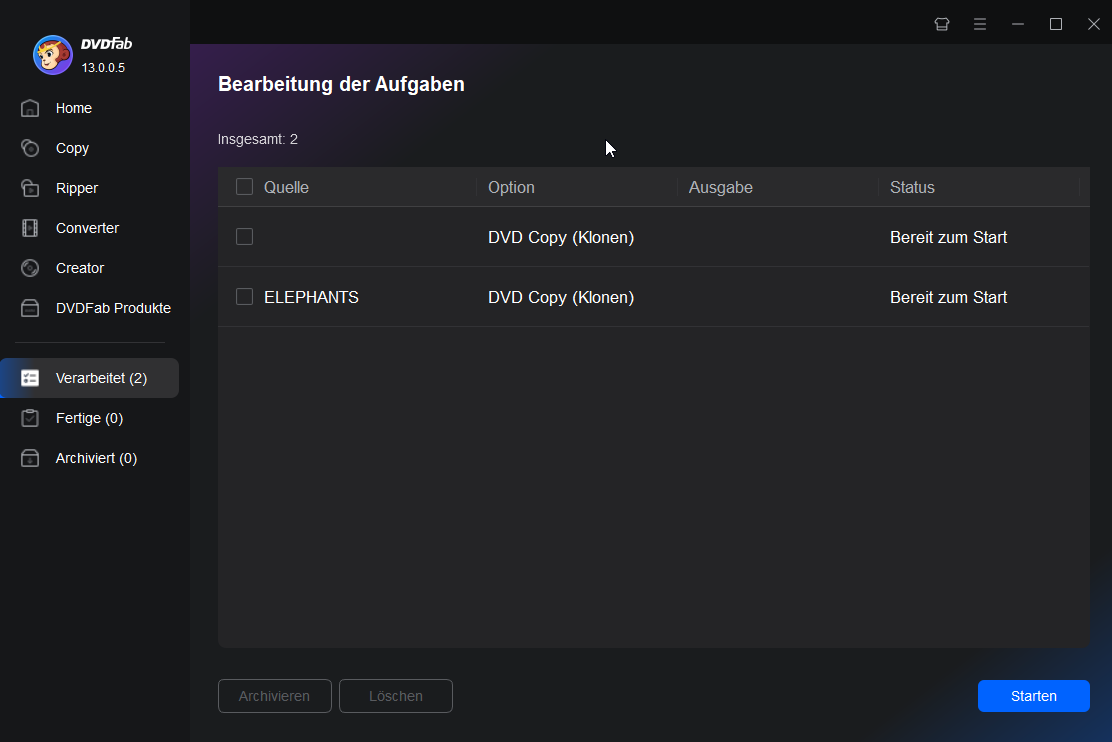Open the hamburger main menu
The width and height of the screenshot is (1112, 742).
980,24
